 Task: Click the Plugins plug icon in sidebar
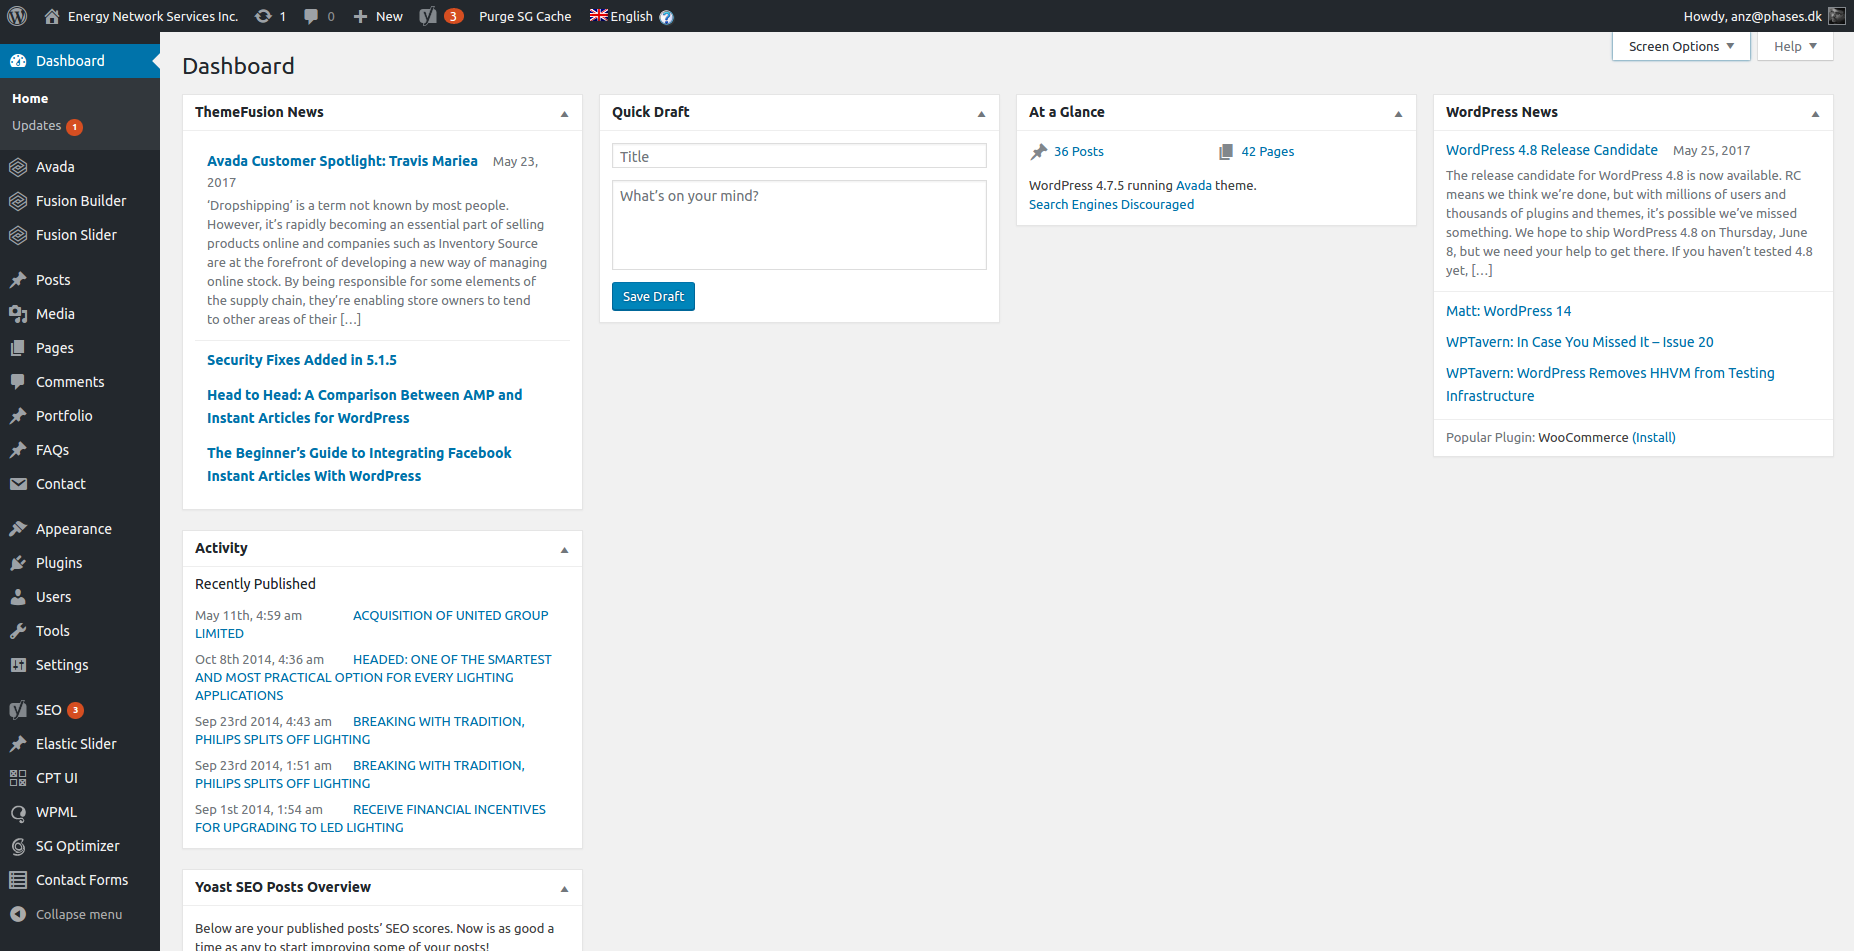click(18, 563)
